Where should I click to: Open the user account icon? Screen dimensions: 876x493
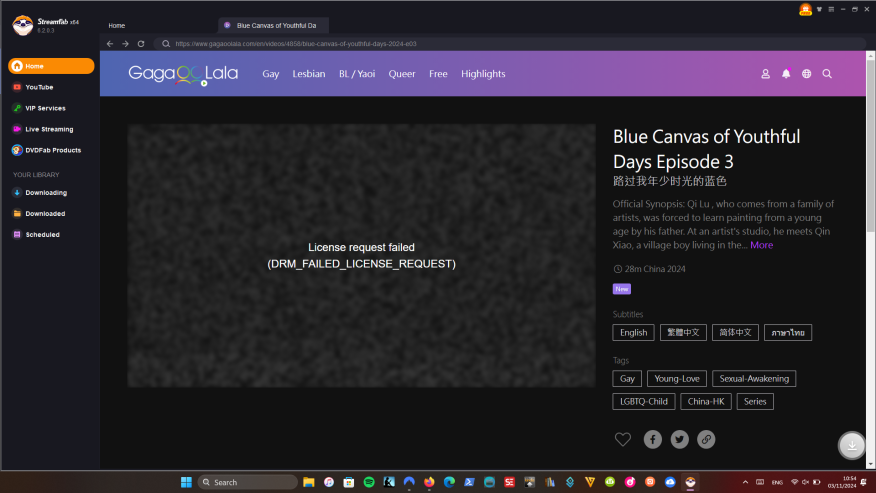pos(766,74)
